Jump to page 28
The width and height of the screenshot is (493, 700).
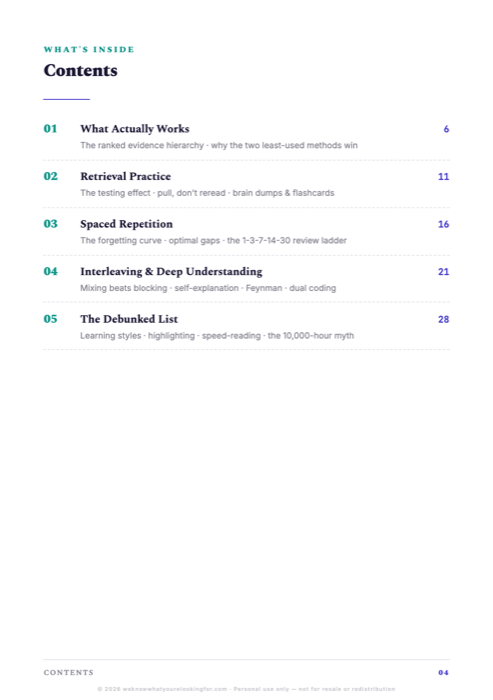coord(443,320)
